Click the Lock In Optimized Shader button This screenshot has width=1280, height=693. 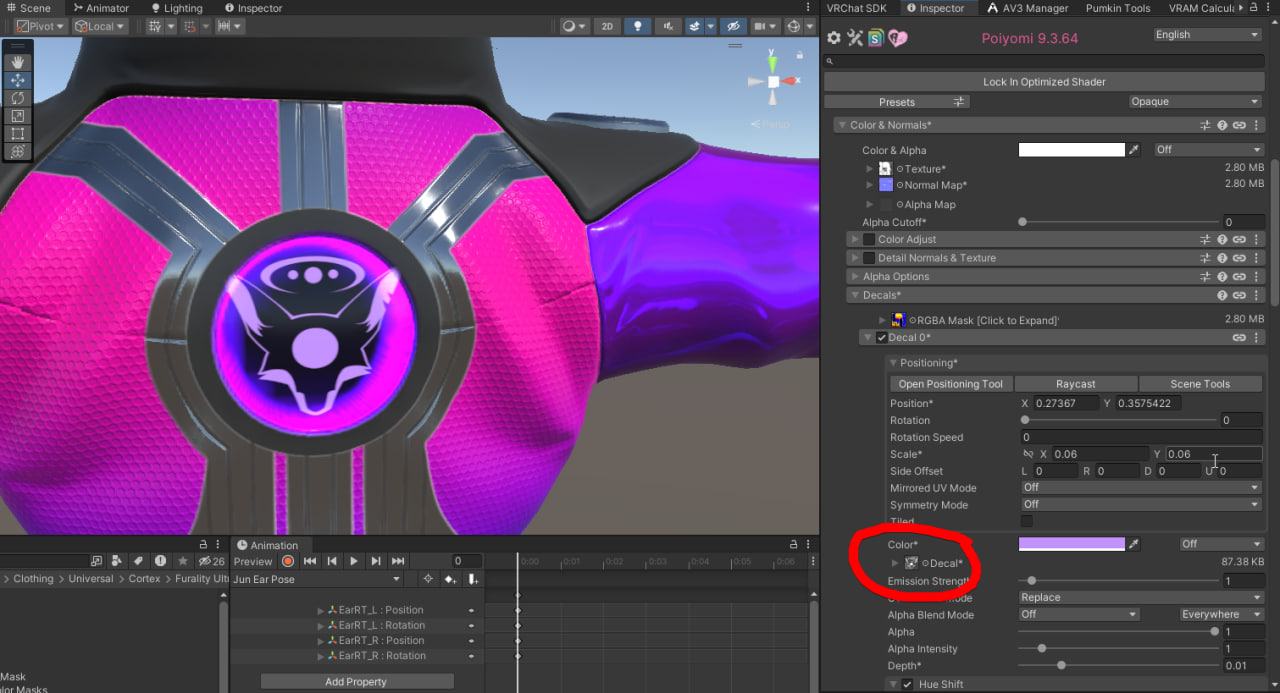pyautogui.click(x=1043, y=82)
